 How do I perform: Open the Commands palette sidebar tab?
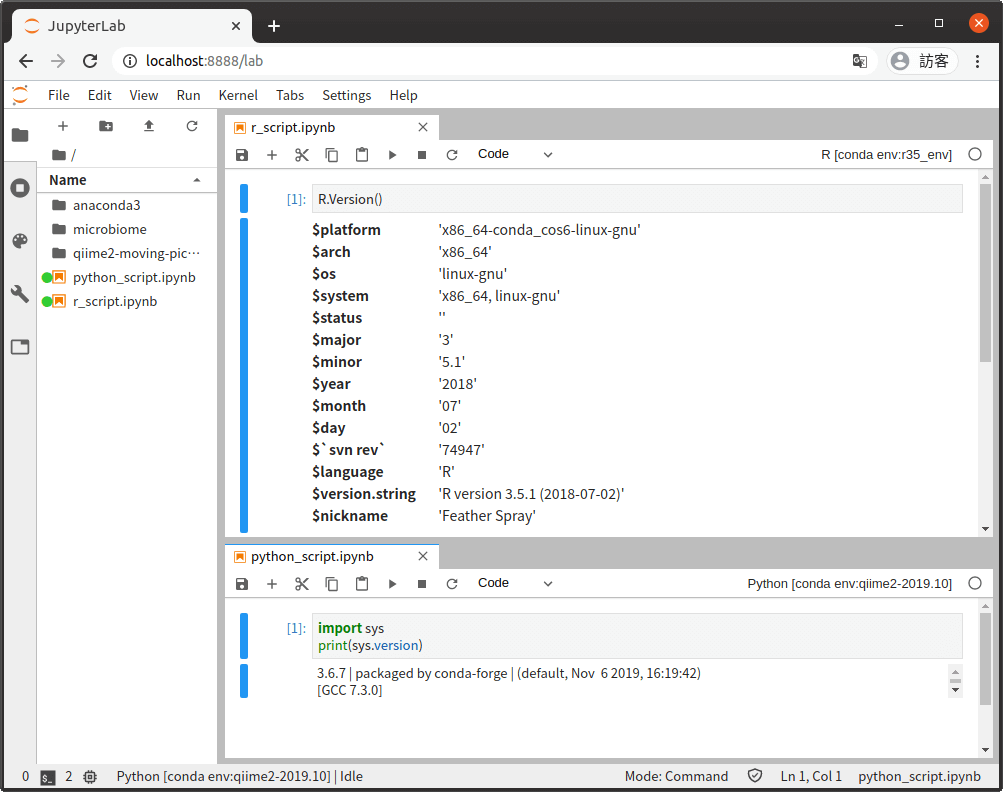(20, 241)
